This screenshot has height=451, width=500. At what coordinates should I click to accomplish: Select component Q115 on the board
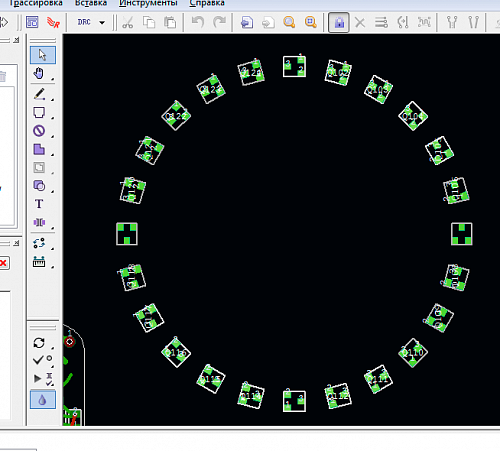coord(211,379)
